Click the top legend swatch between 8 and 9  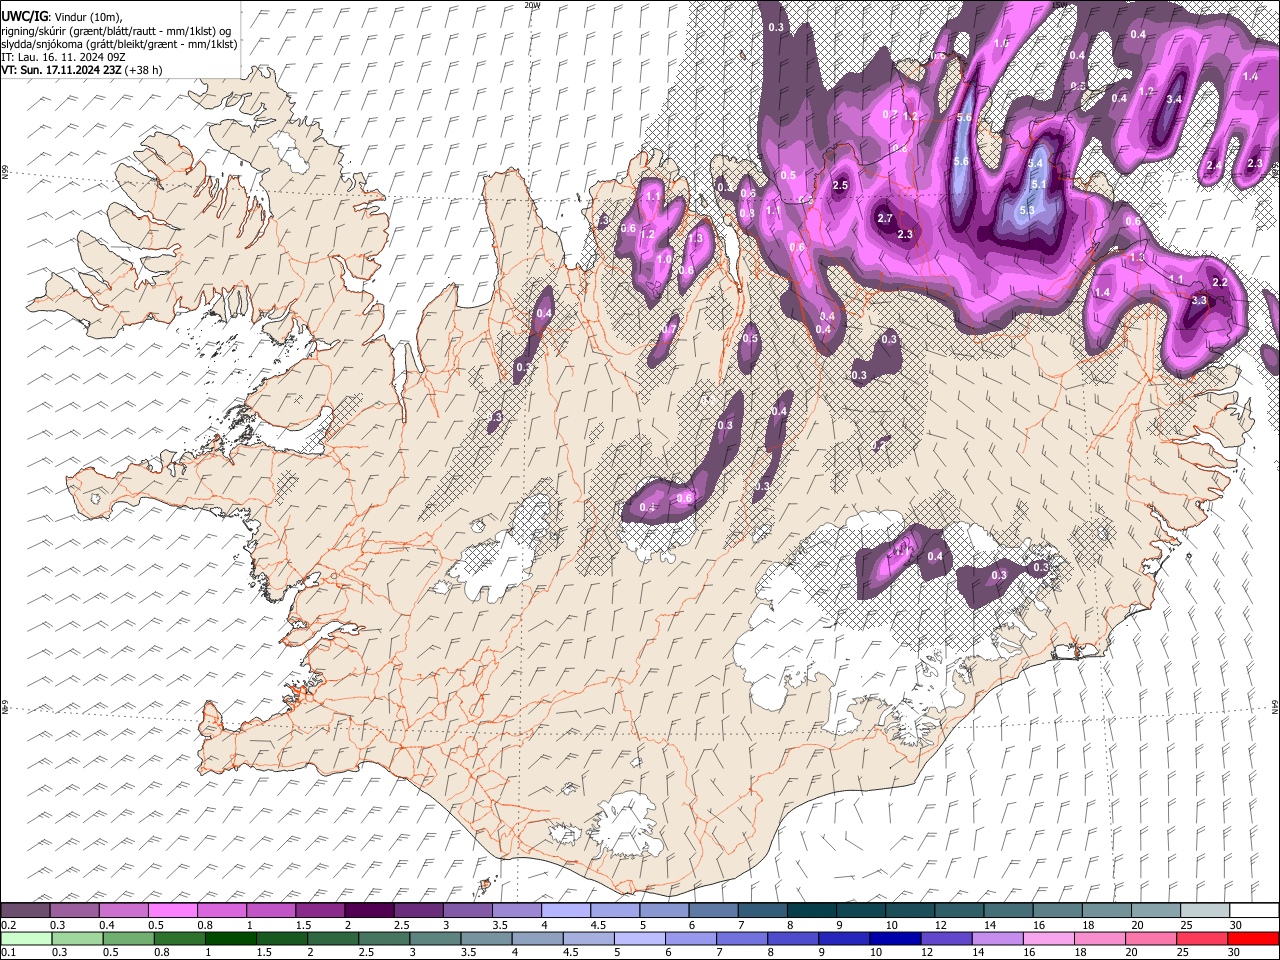click(810, 910)
